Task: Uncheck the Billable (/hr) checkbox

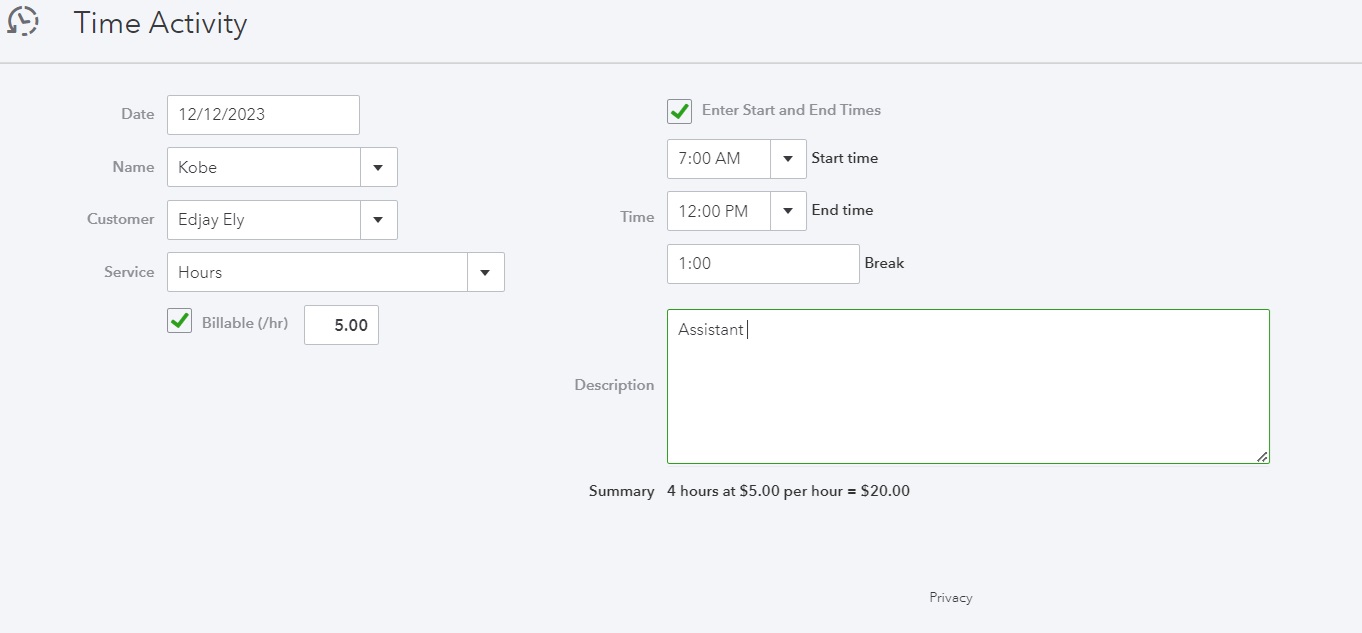Action: (x=179, y=321)
